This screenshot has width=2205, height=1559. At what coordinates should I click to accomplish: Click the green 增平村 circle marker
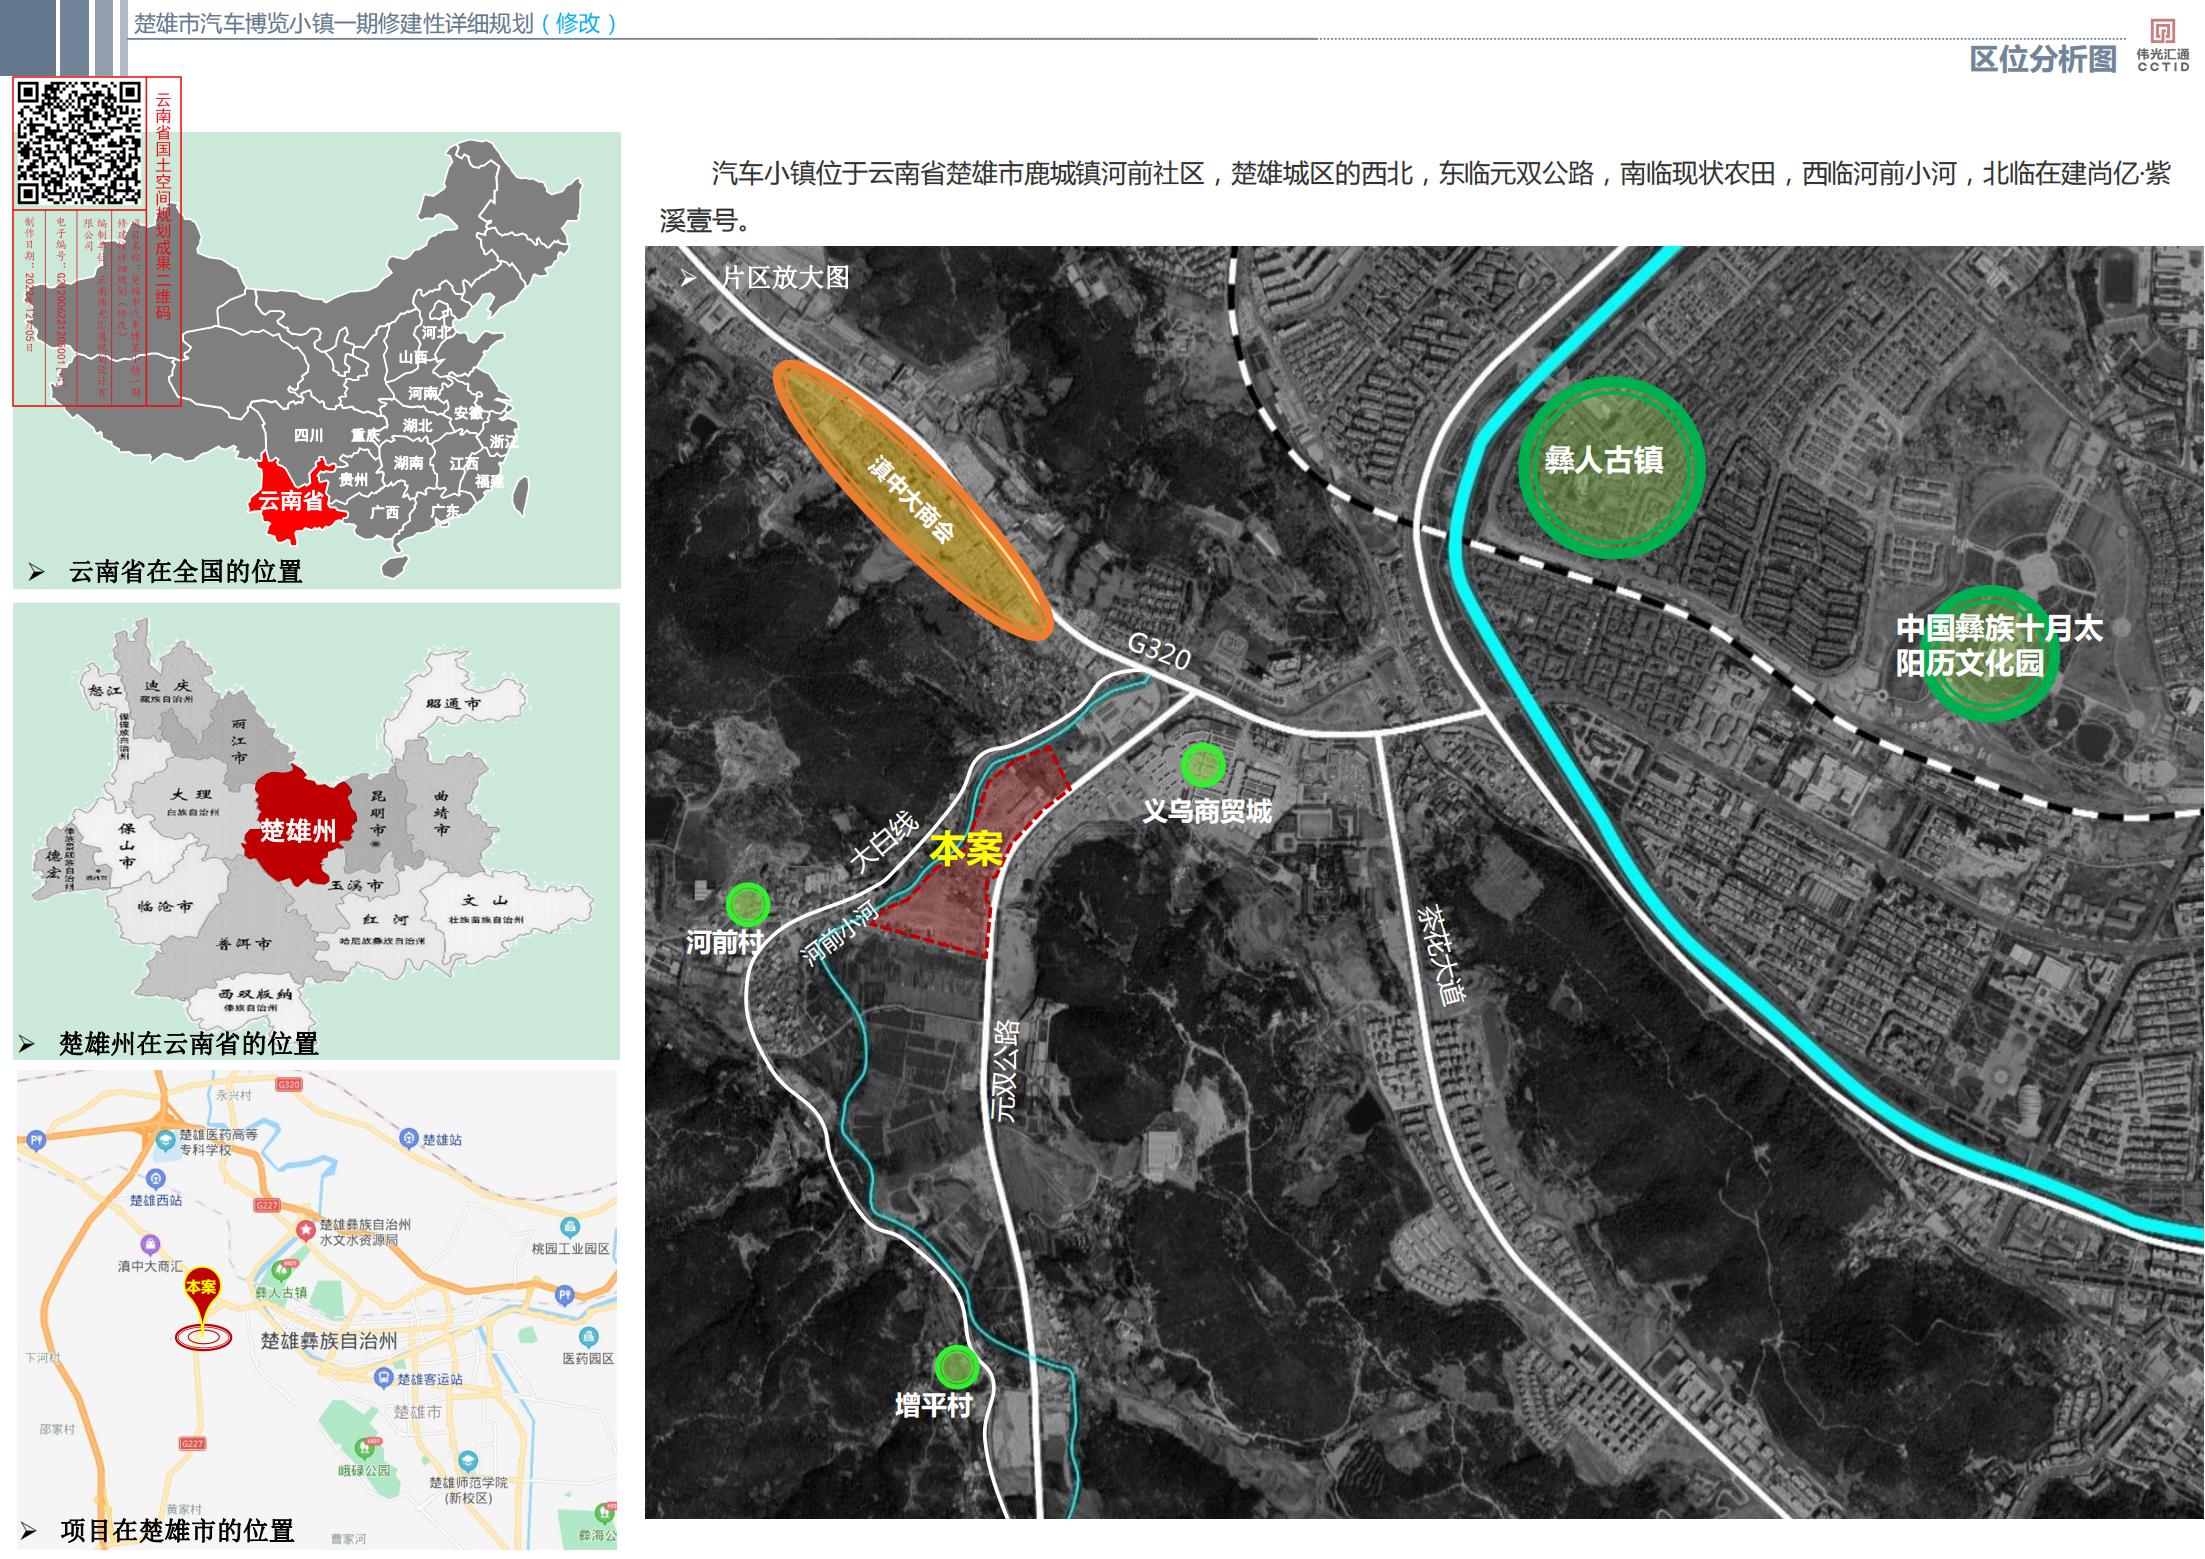click(x=956, y=1367)
